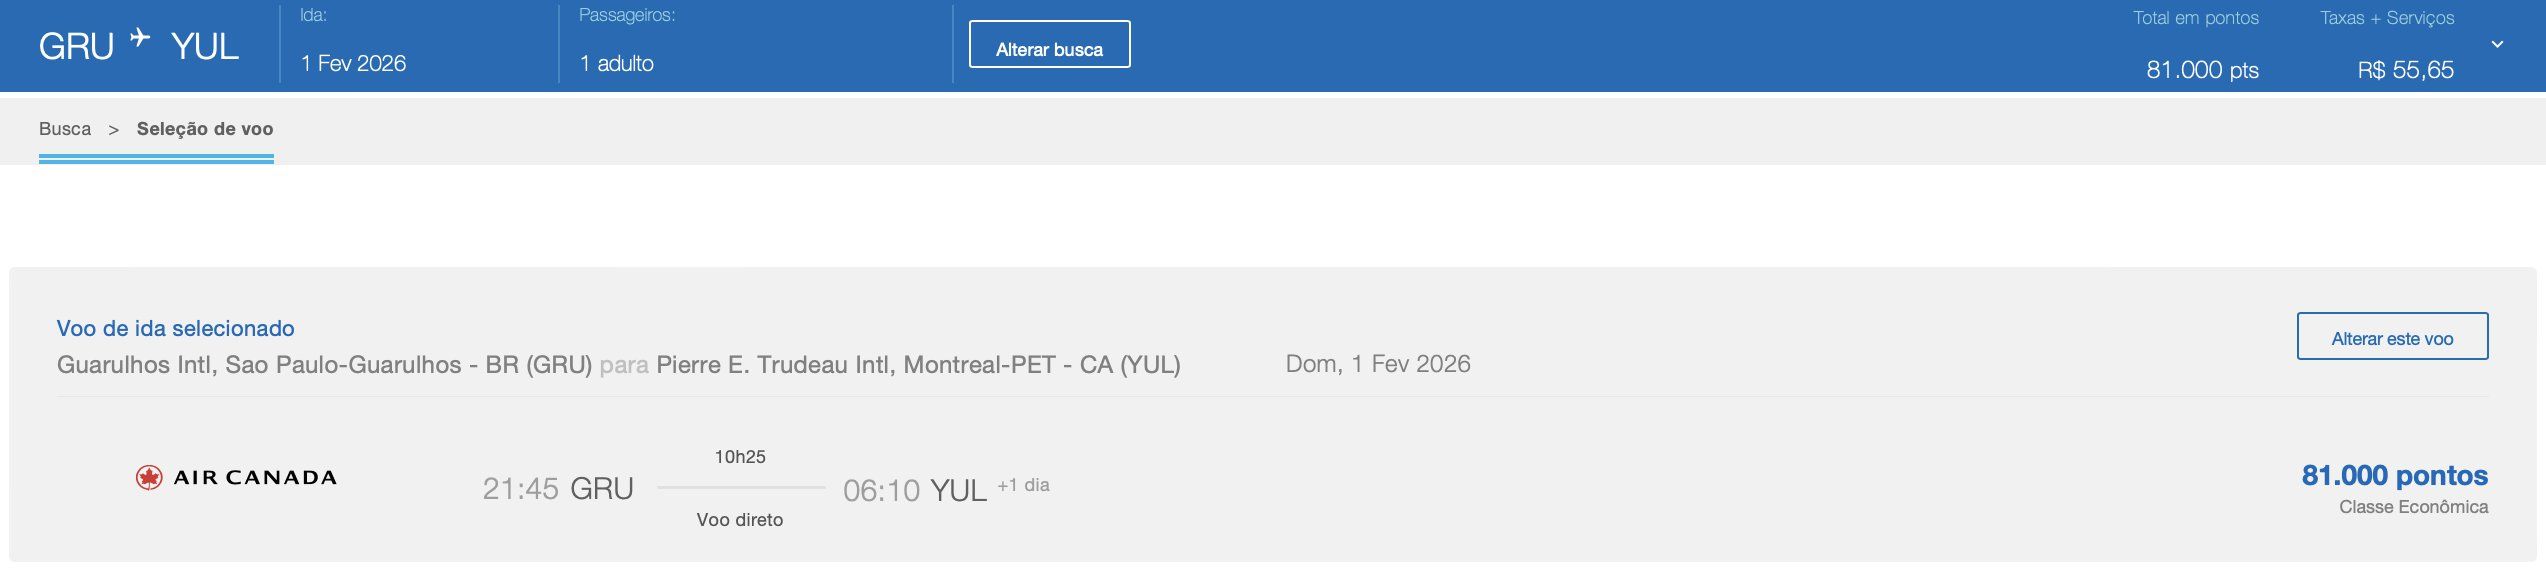This screenshot has width=2546, height=572.
Task: Expand the price summary chevron in header
Action: 2497,45
